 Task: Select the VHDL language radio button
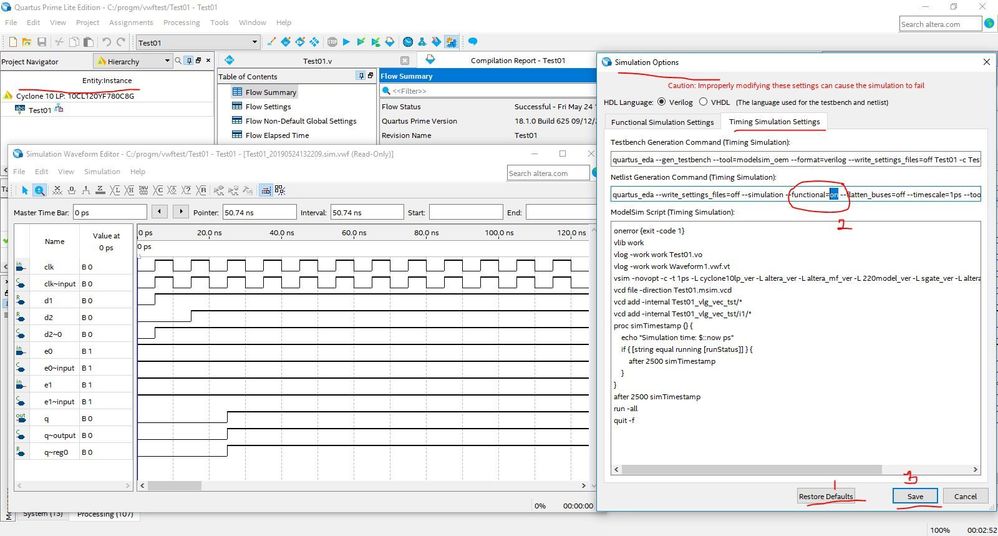(702, 102)
